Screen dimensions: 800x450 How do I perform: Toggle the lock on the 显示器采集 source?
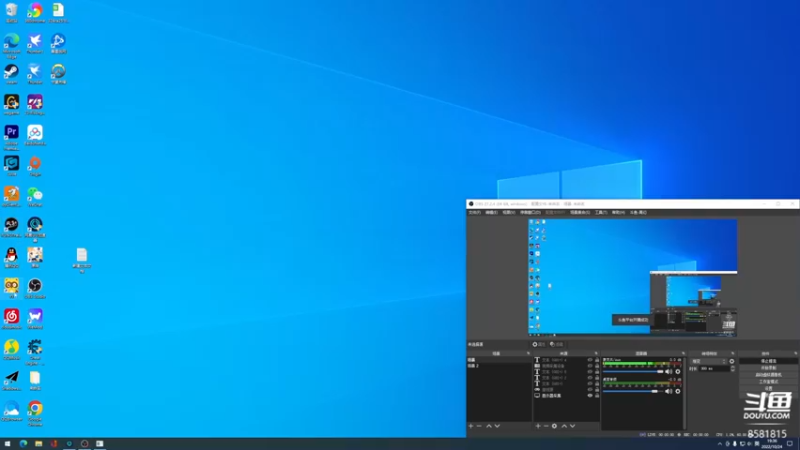(x=597, y=395)
